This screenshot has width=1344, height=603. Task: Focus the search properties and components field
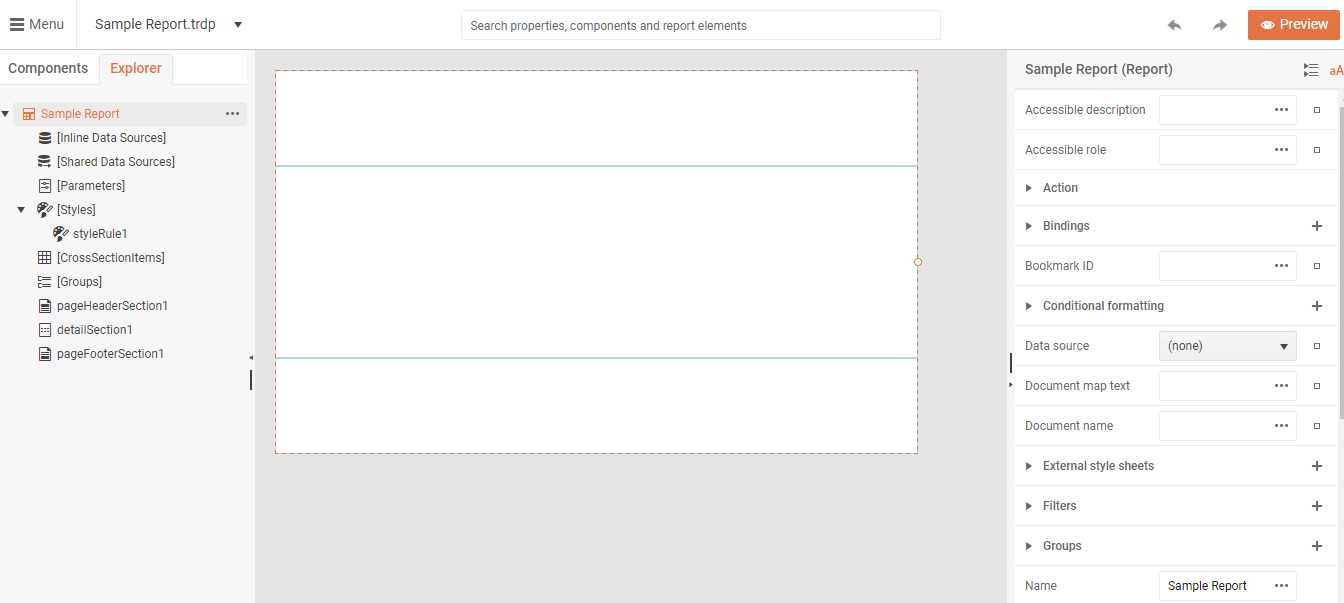tap(700, 25)
